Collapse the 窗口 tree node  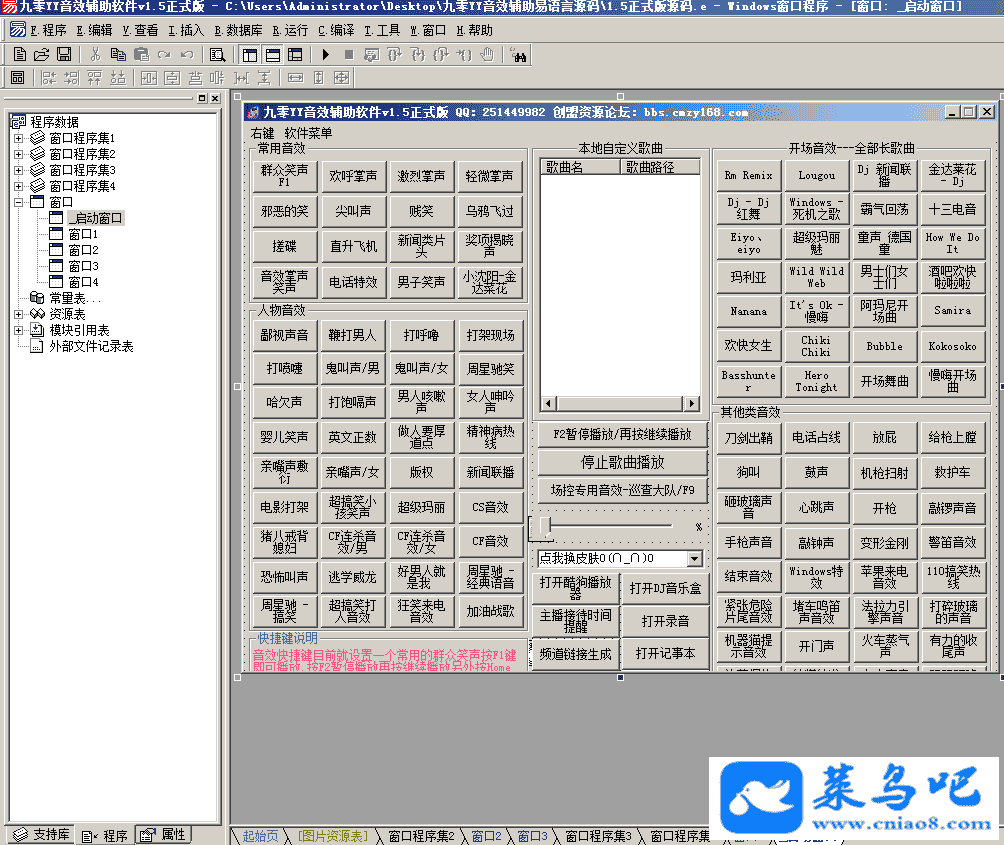click(18, 202)
